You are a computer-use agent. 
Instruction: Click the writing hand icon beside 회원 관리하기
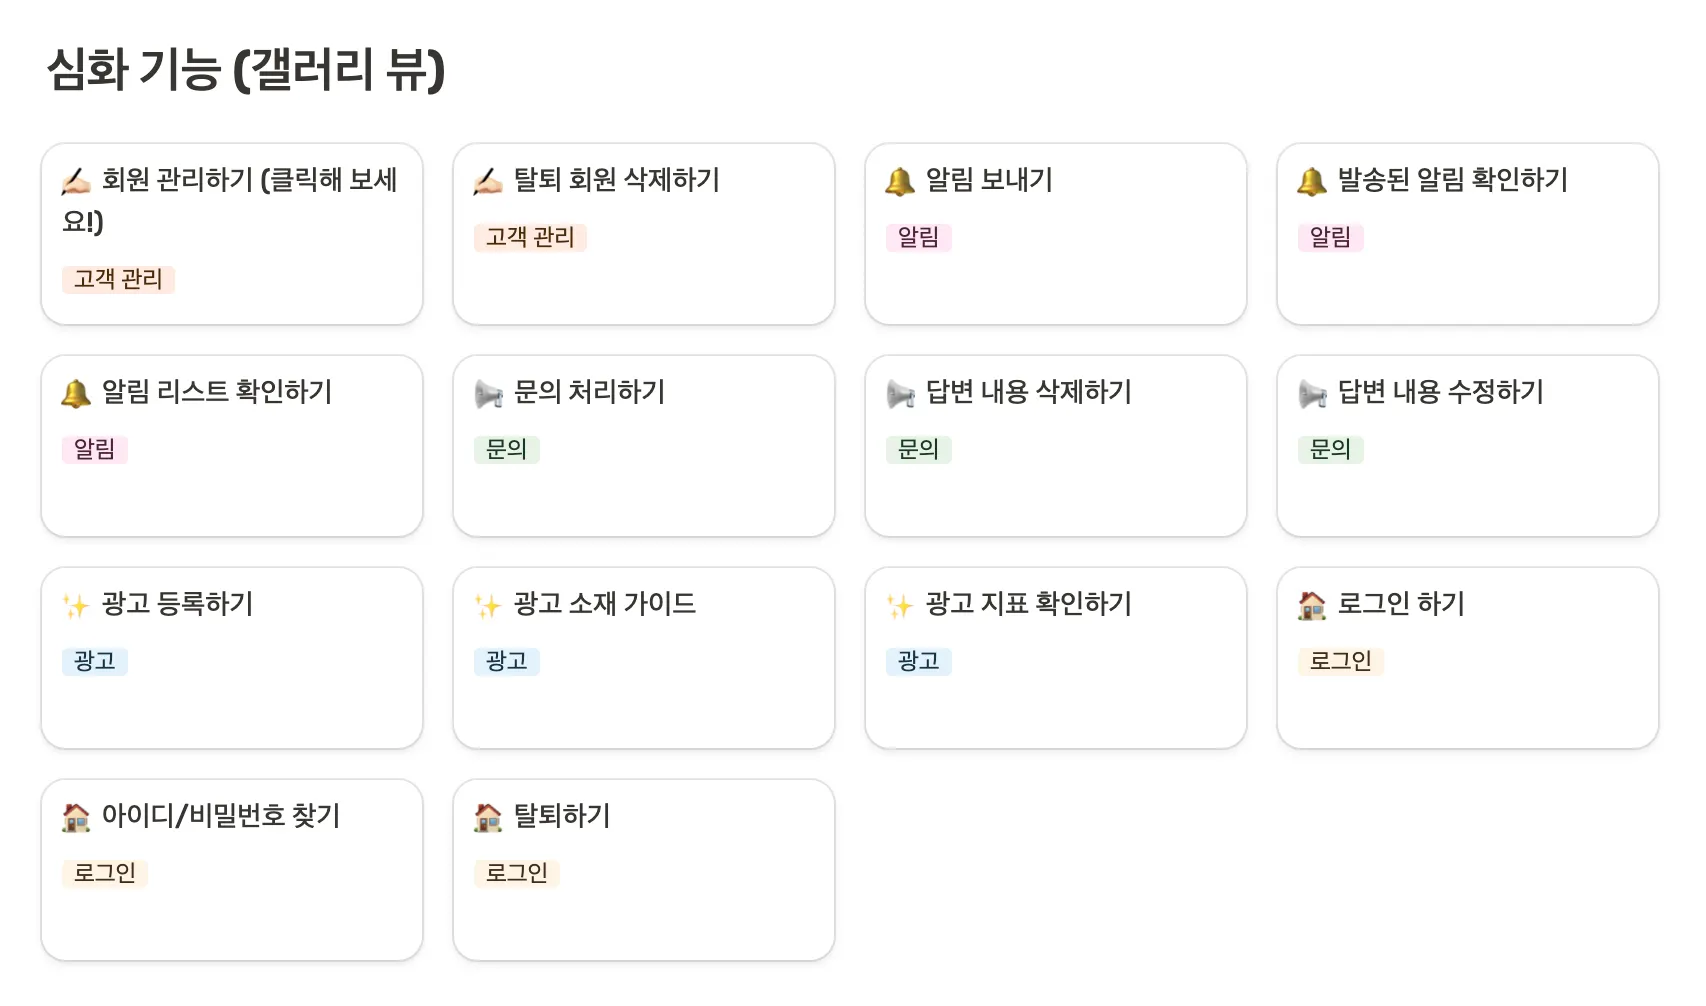(x=76, y=181)
